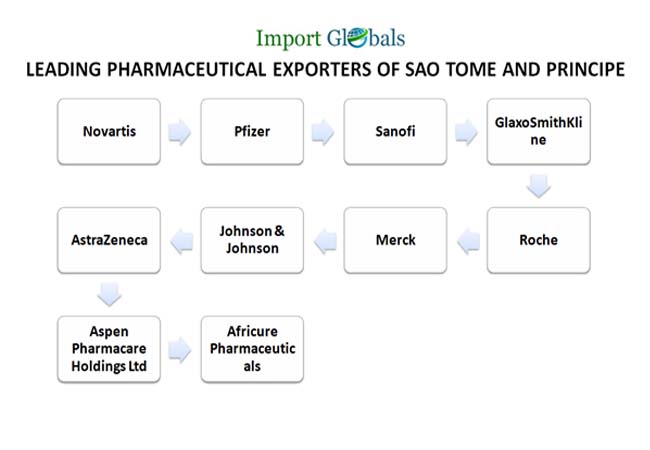
Task: Select the Johnson & Johnson box
Action: pos(251,240)
